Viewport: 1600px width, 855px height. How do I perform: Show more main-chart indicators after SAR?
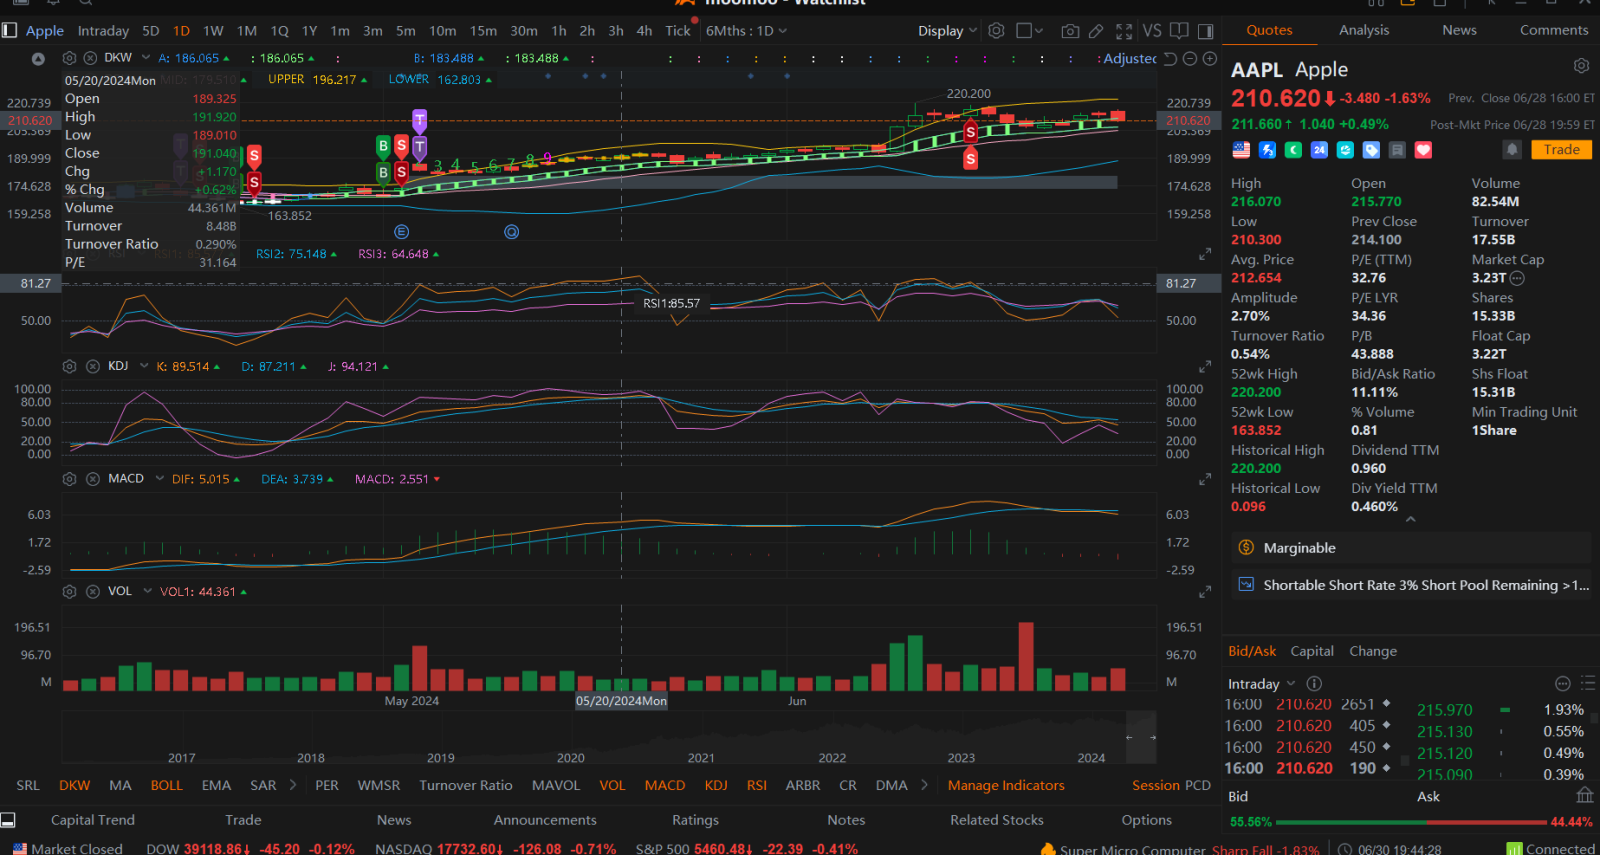[293, 785]
